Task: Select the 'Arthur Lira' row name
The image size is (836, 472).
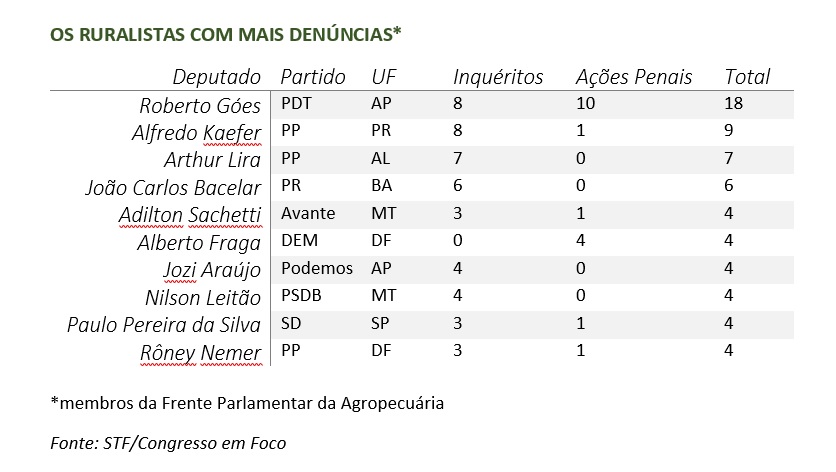Action: (212, 160)
